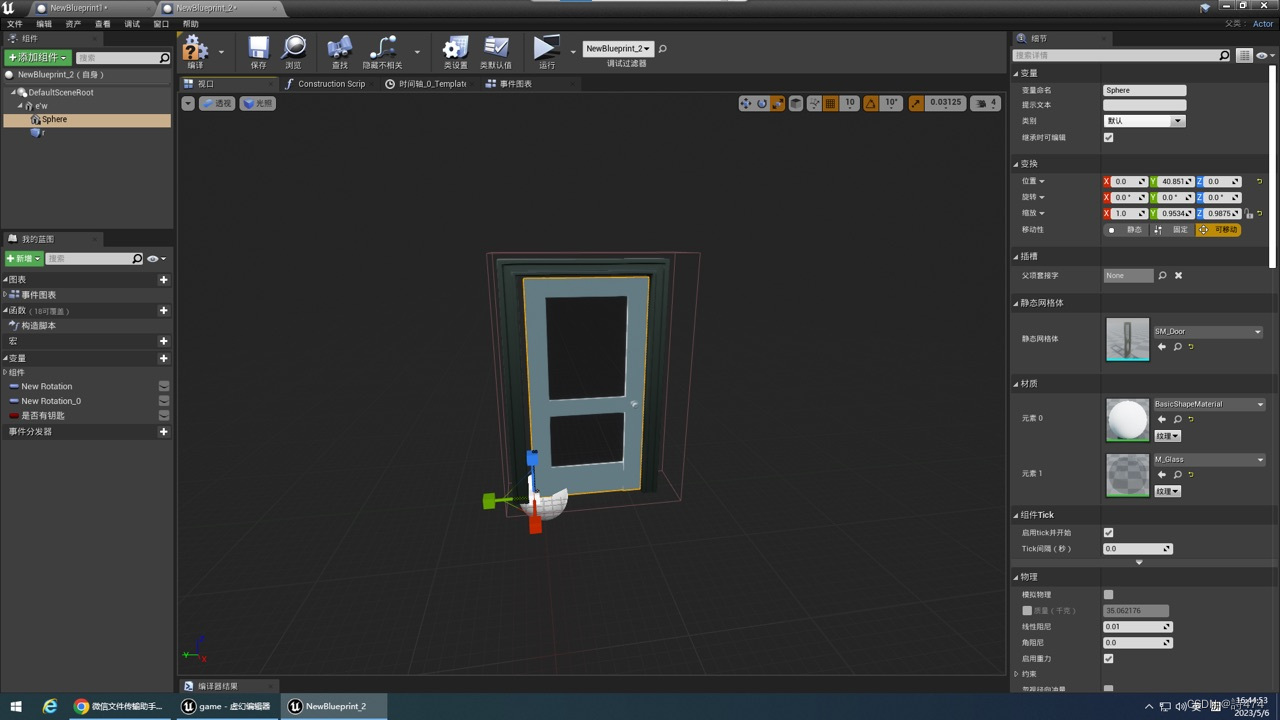Open the 窗口 (Window) menu
Screen dimensions: 1280x720
point(161,24)
